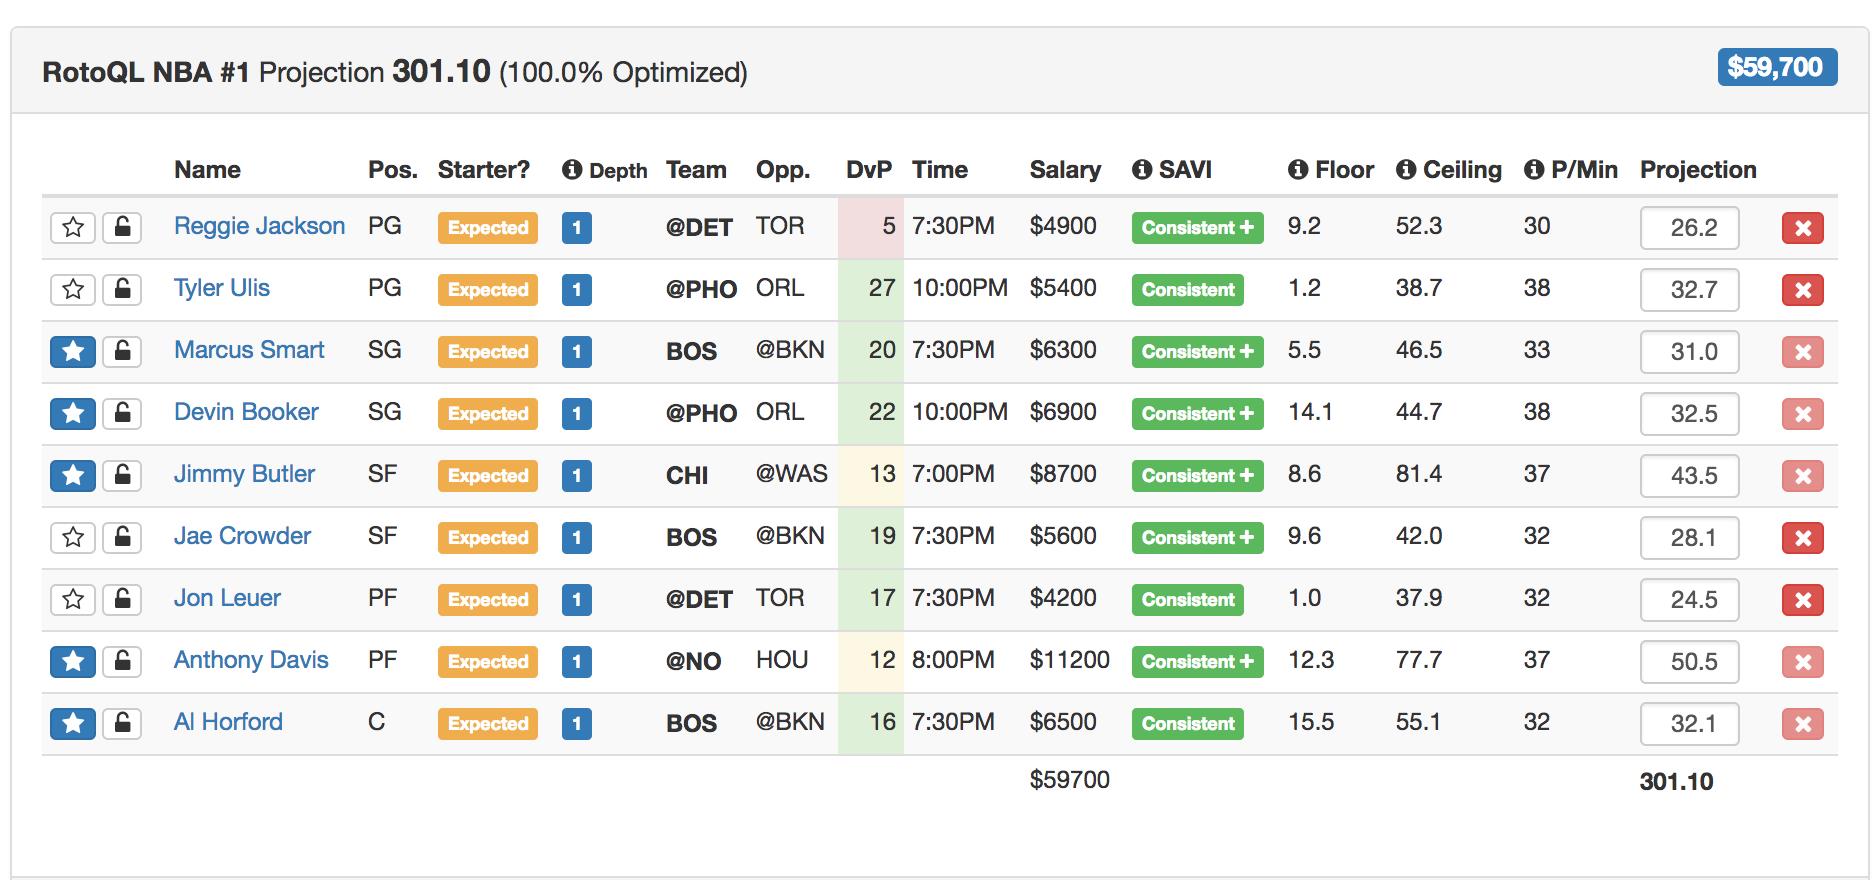The height and width of the screenshot is (880, 1872).
Task: Open Marcus Smart's player link
Action: (x=249, y=350)
